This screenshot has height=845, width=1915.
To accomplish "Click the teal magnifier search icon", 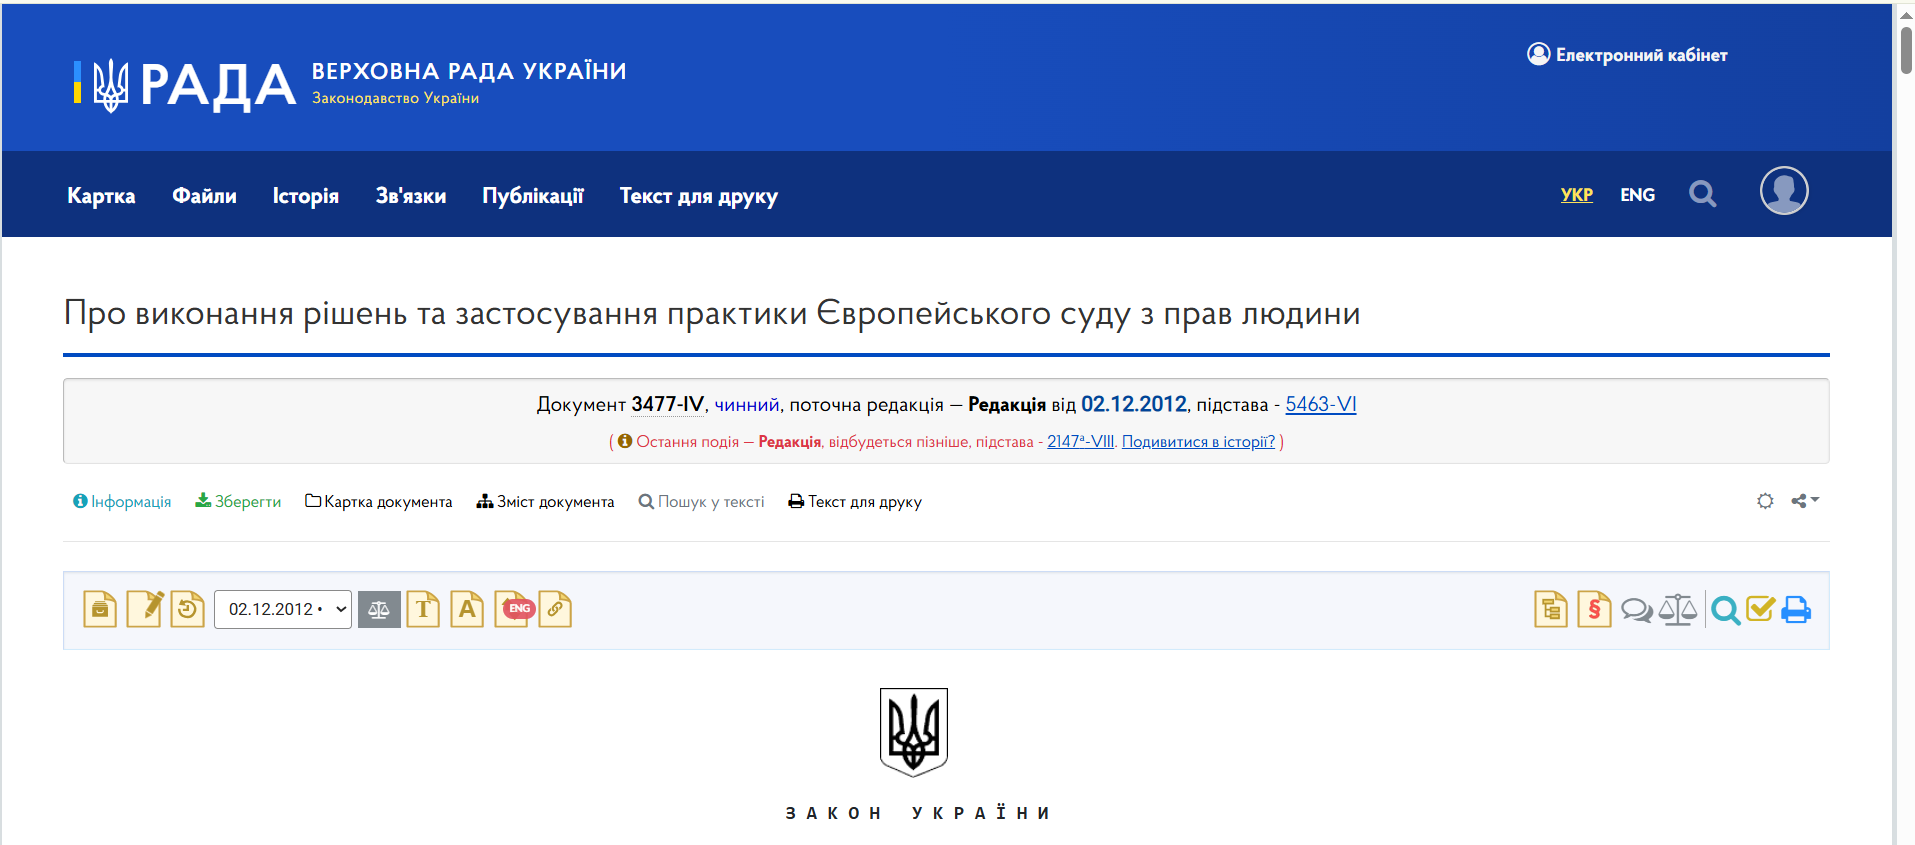I will coord(1725,610).
